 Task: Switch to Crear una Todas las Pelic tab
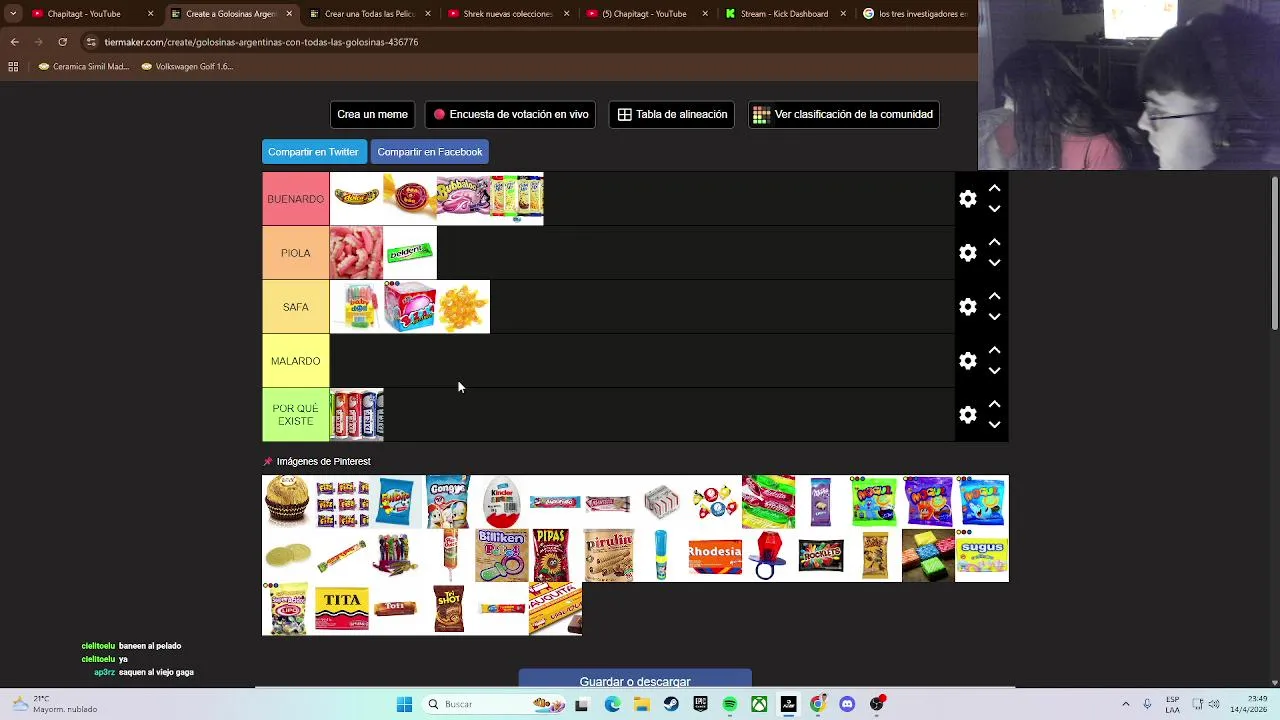(x=369, y=14)
